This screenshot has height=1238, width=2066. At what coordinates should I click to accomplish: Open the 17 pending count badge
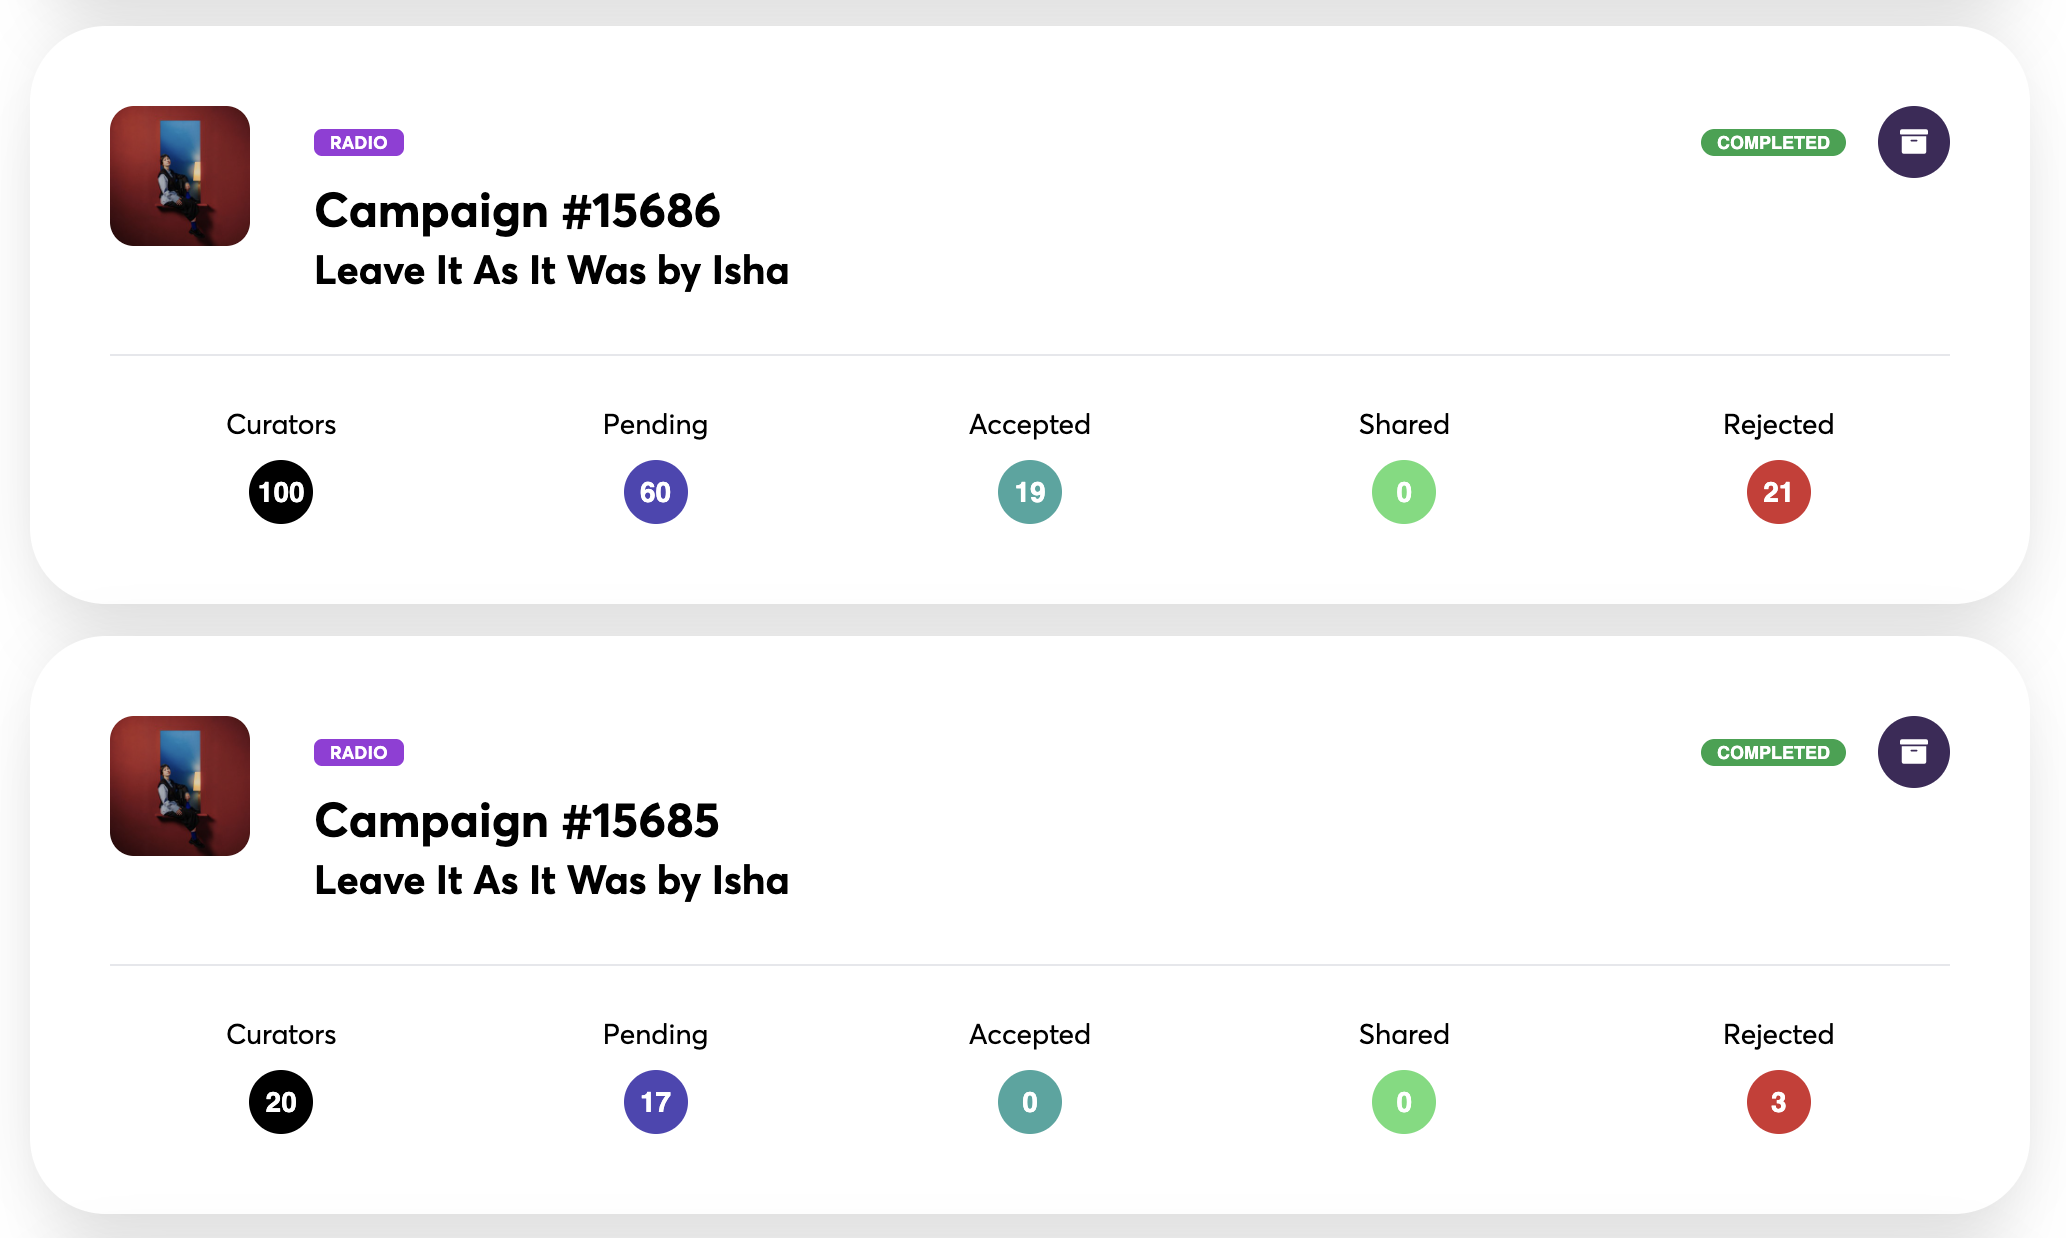[655, 1102]
